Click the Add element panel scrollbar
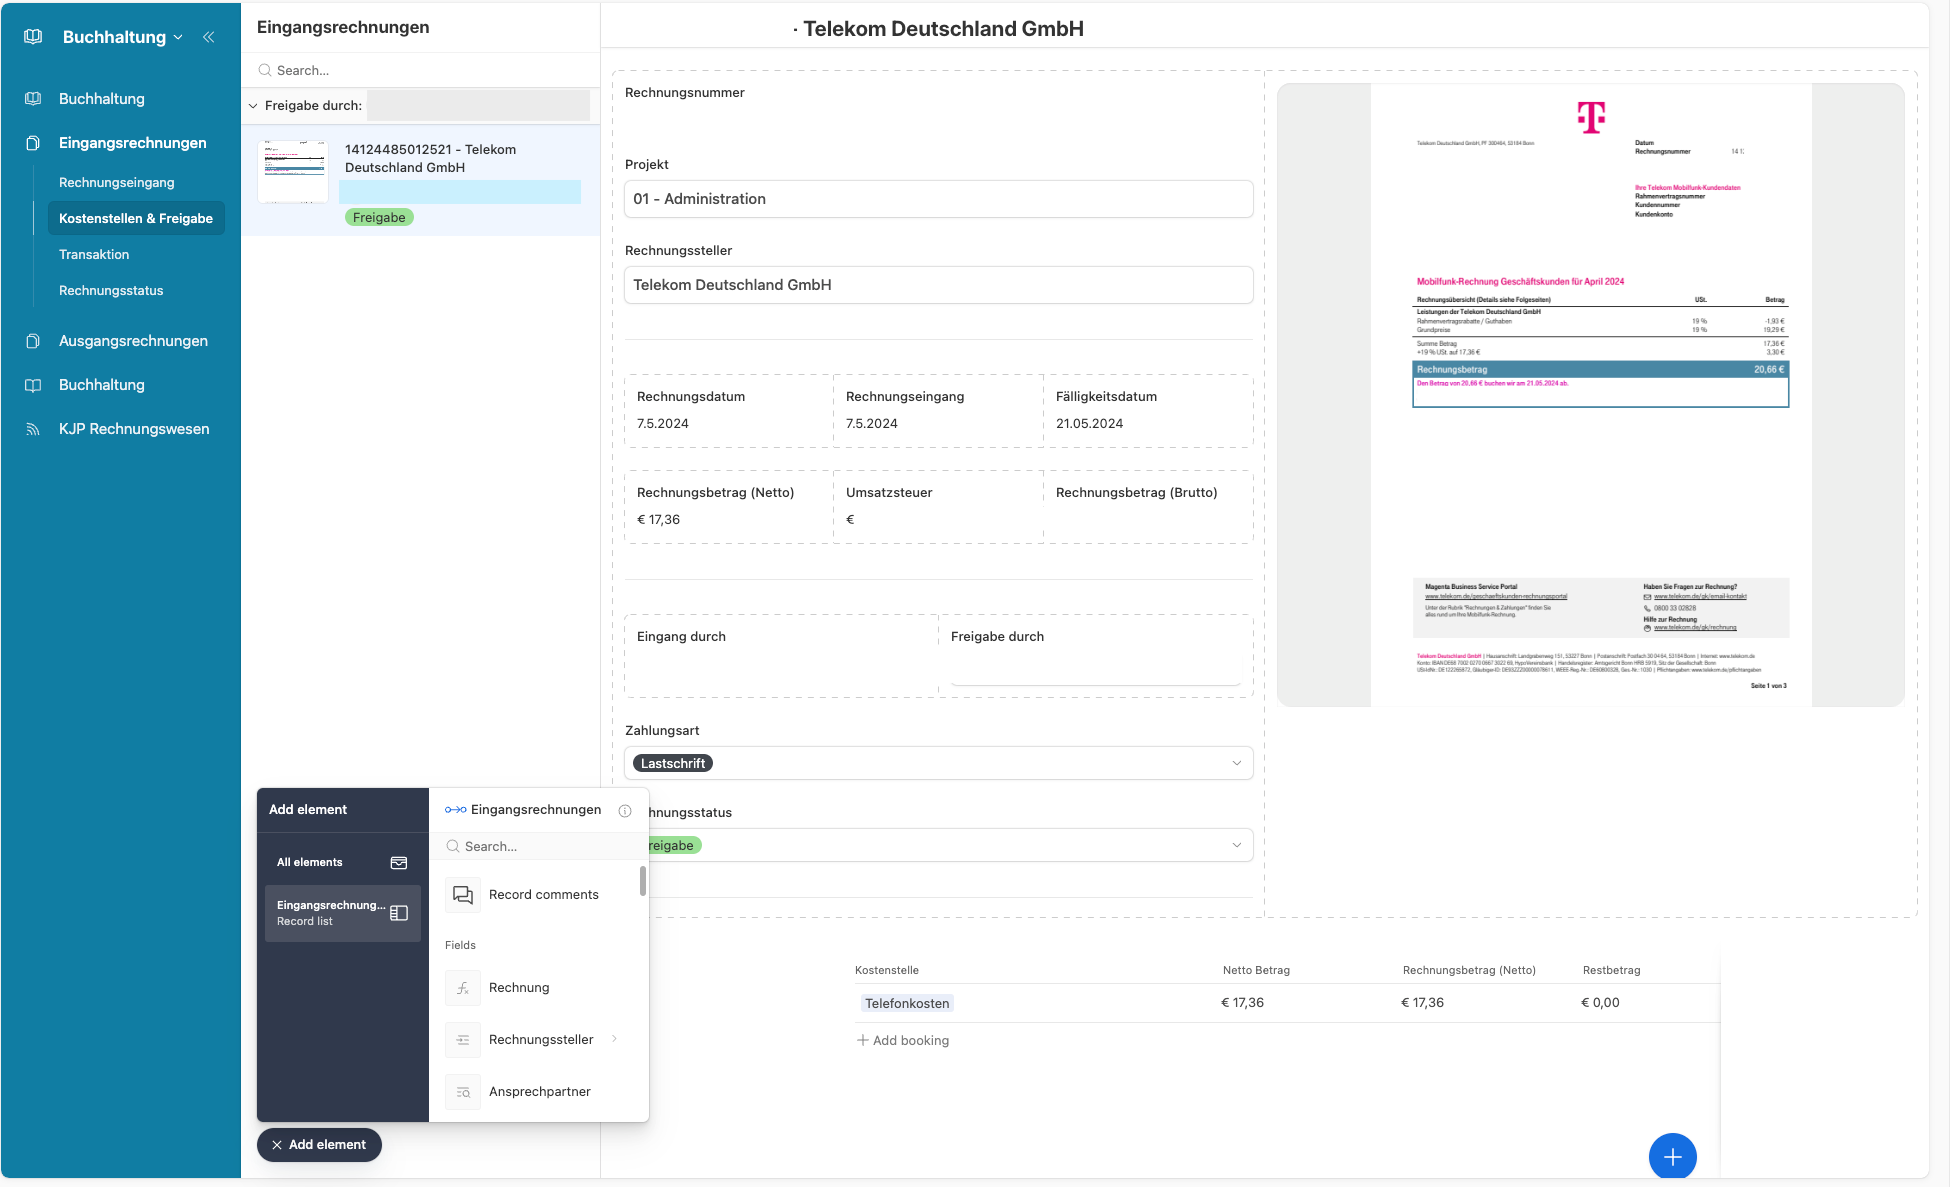1953x1187 pixels. pyautogui.click(x=643, y=881)
